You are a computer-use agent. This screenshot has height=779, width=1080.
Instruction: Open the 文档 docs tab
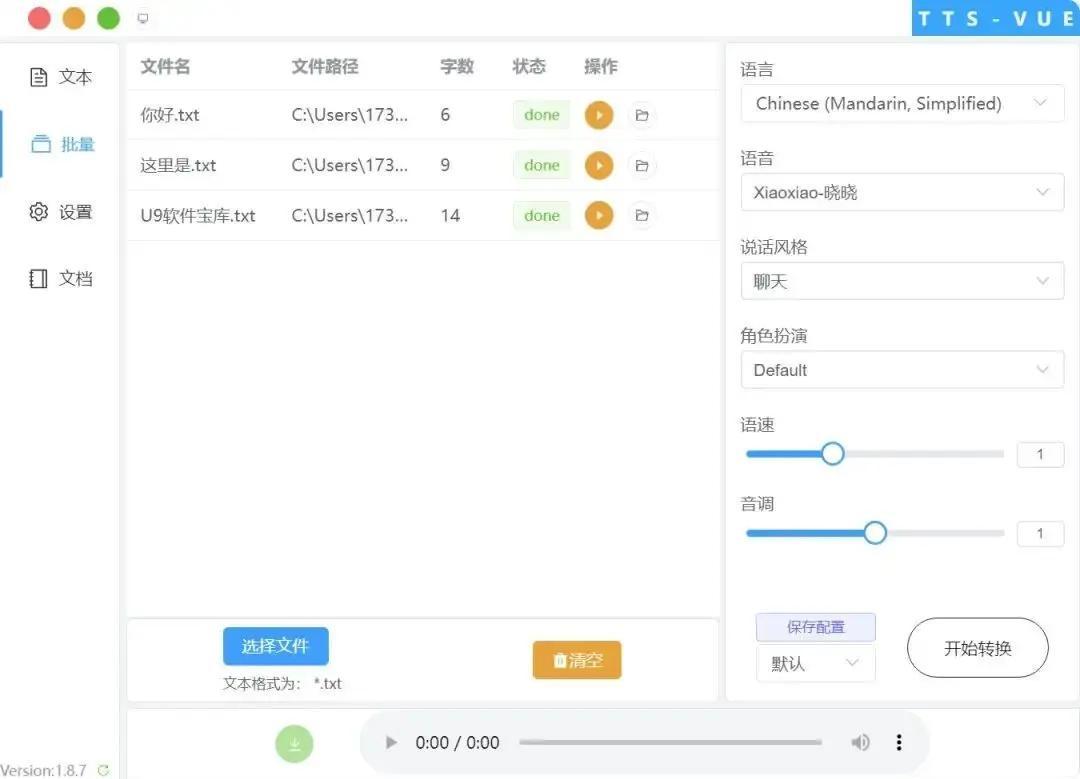[62, 279]
